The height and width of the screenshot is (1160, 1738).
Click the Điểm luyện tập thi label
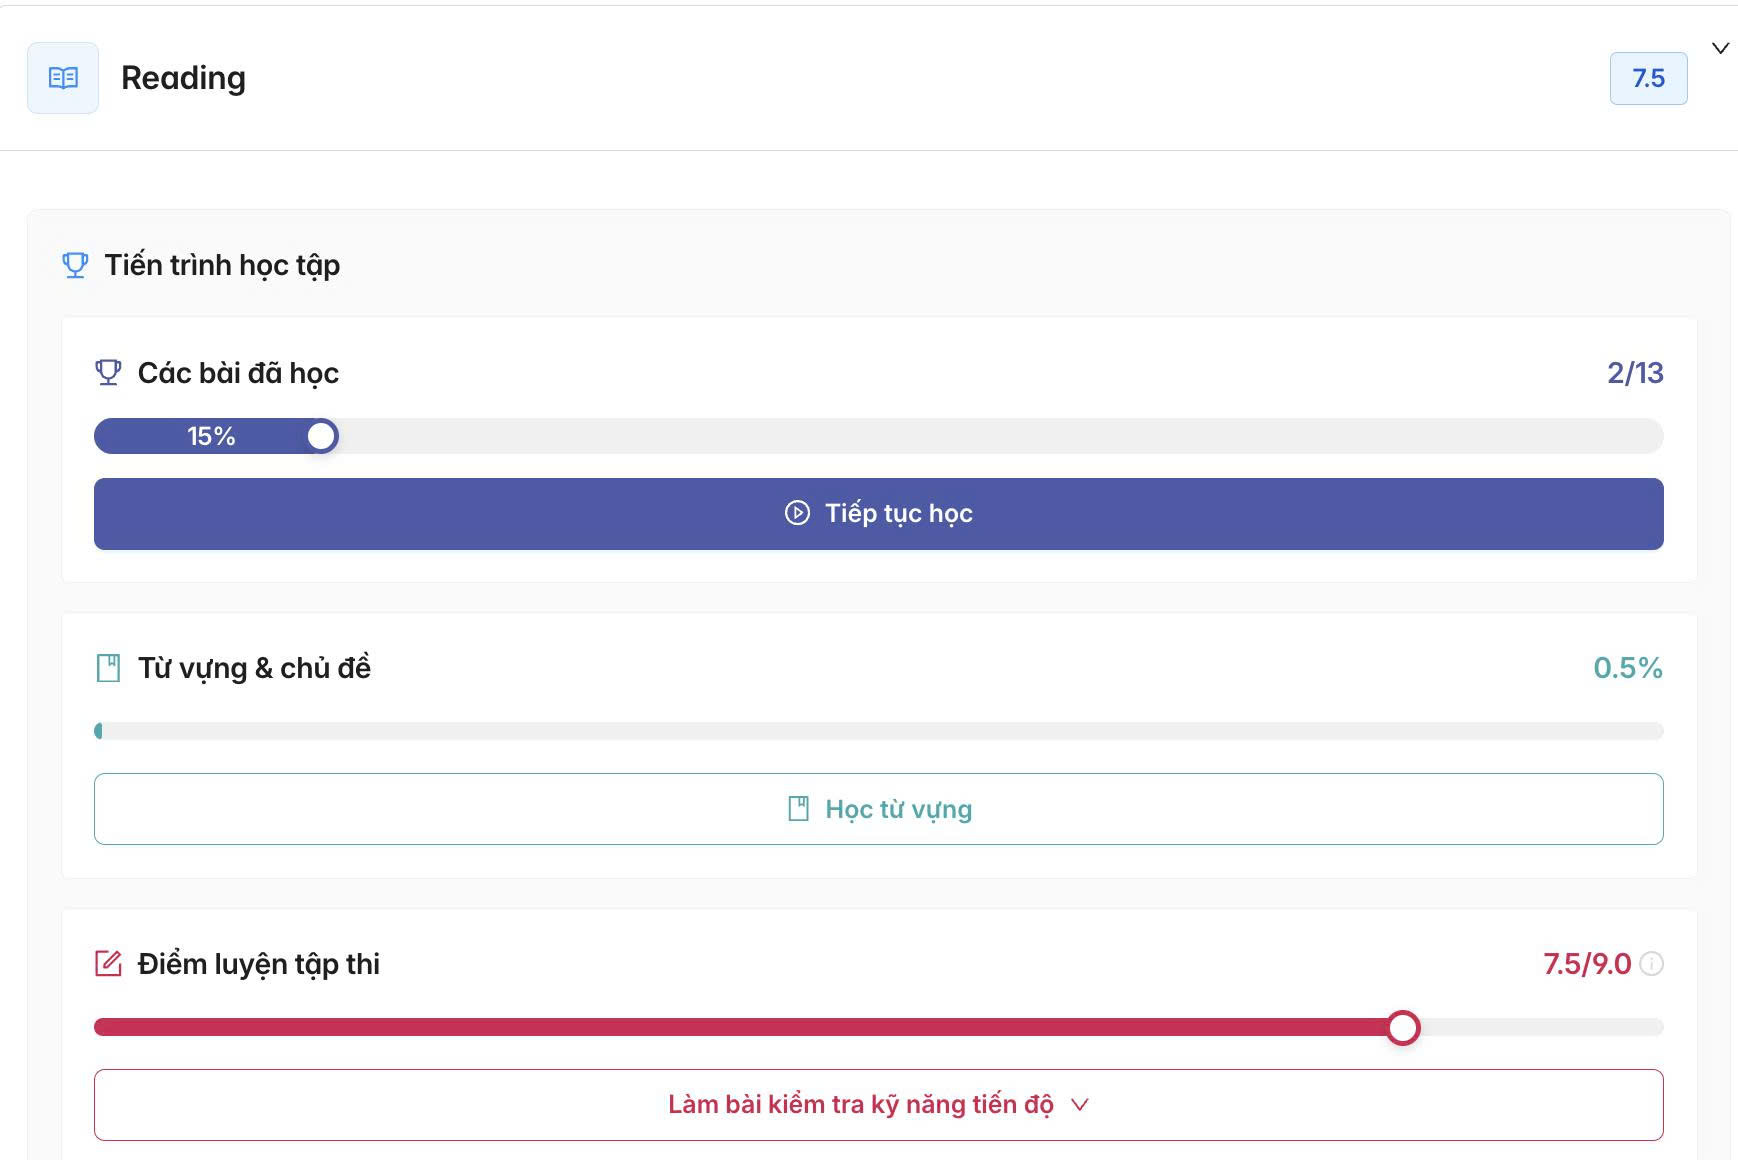tap(259, 964)
